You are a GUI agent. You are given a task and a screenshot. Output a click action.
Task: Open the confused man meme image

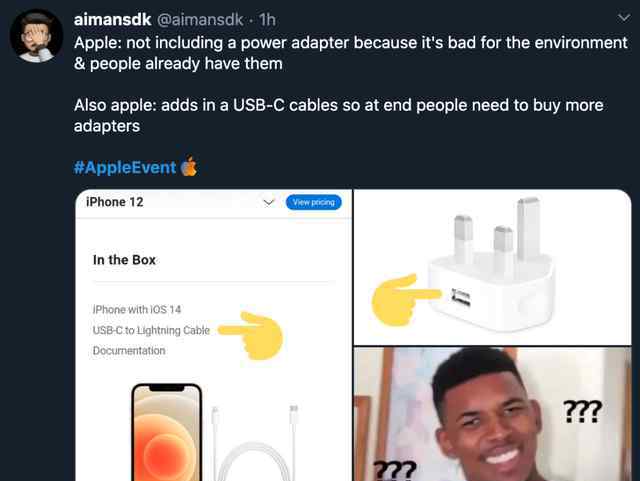coord(492,414)
